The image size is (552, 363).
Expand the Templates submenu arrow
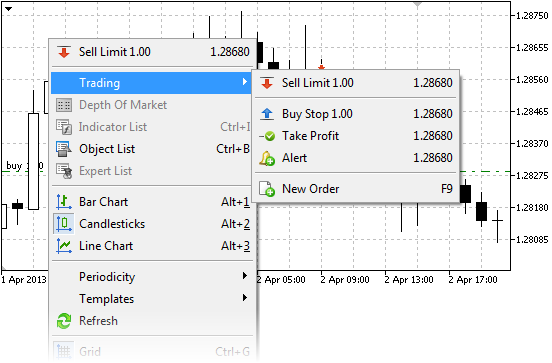coord(245,298)
